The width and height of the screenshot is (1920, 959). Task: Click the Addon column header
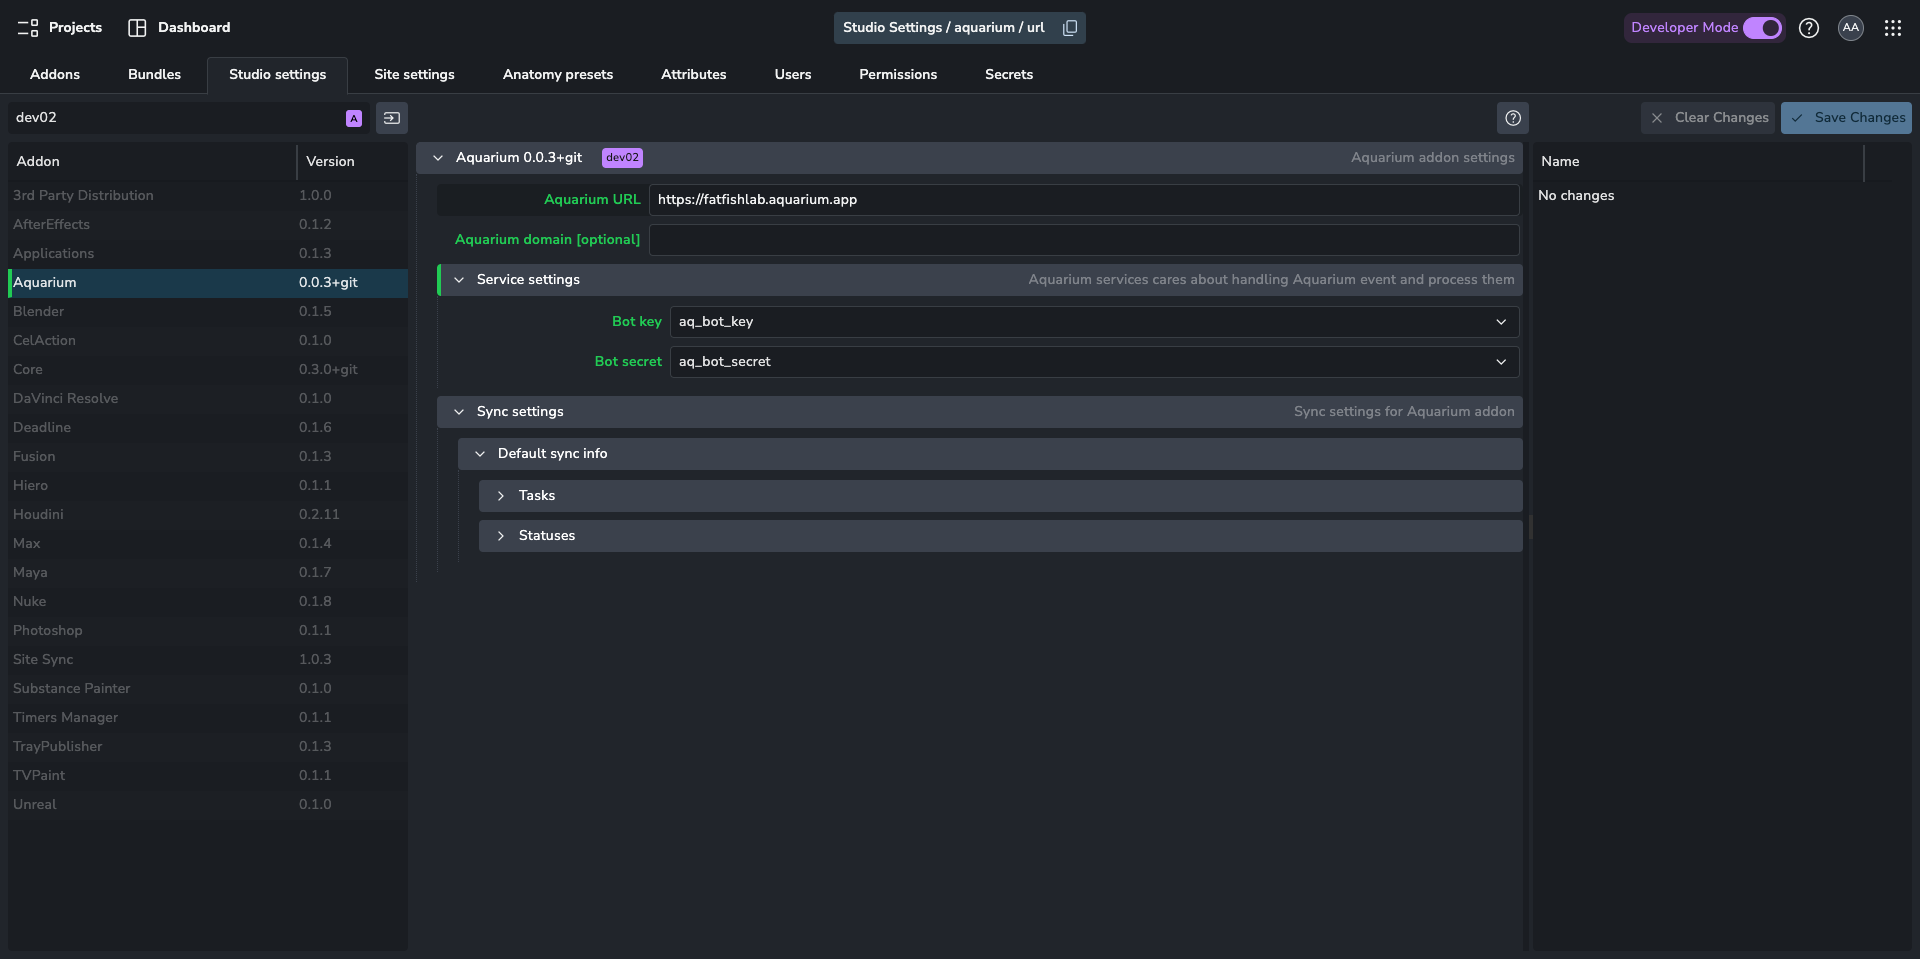(152, 162)
